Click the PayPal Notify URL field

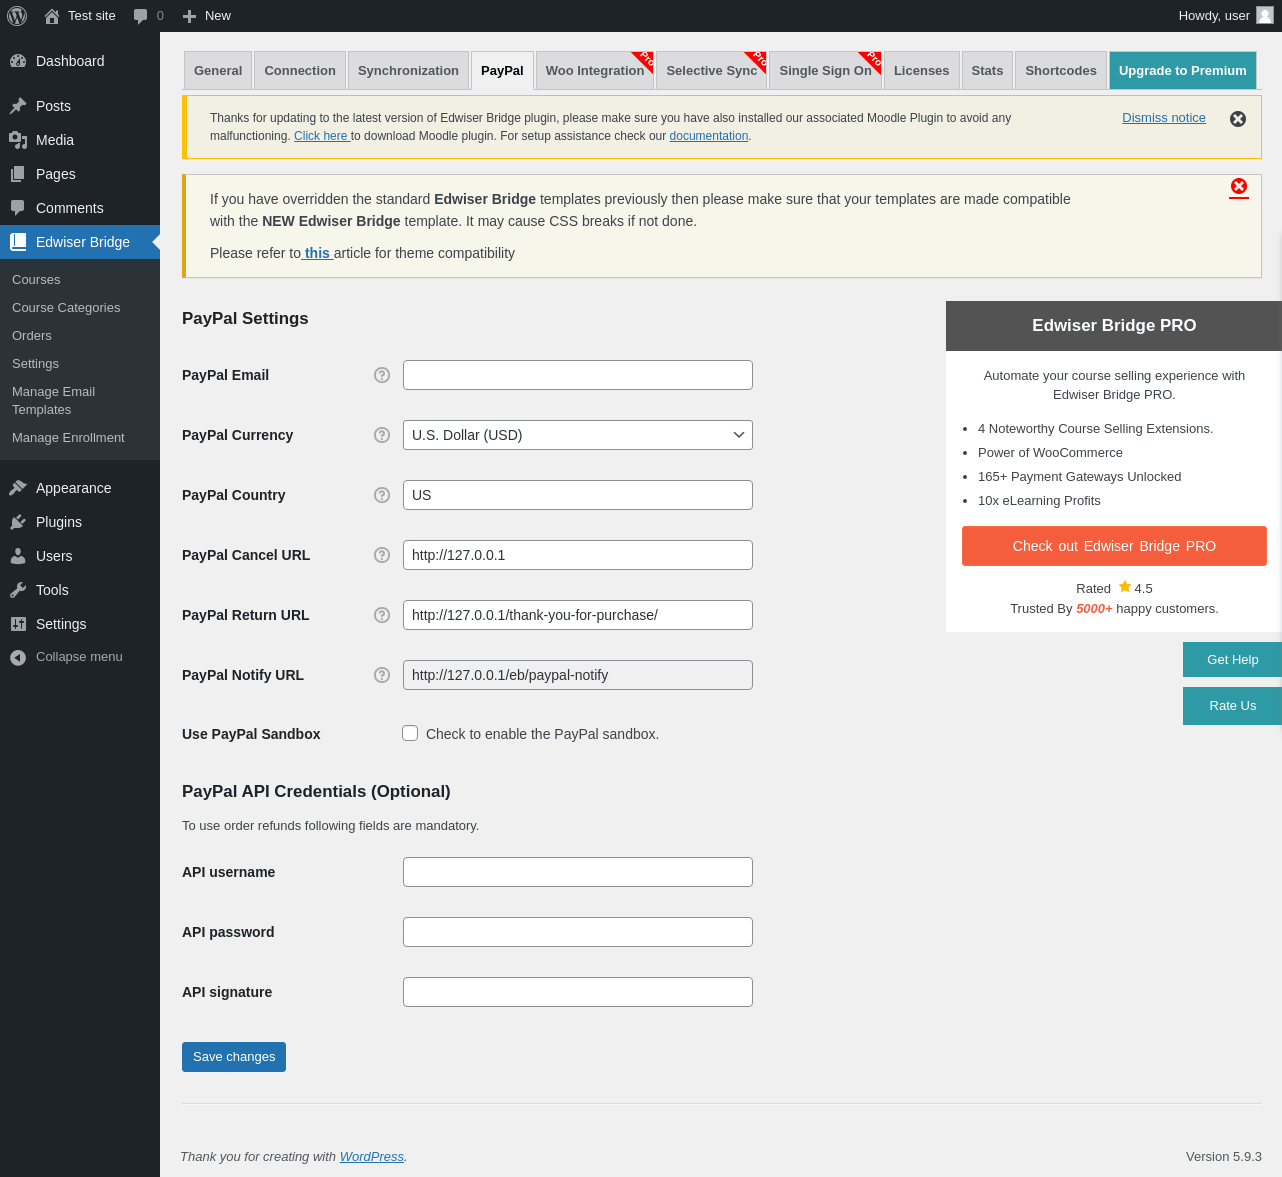[x=578, y=675]
